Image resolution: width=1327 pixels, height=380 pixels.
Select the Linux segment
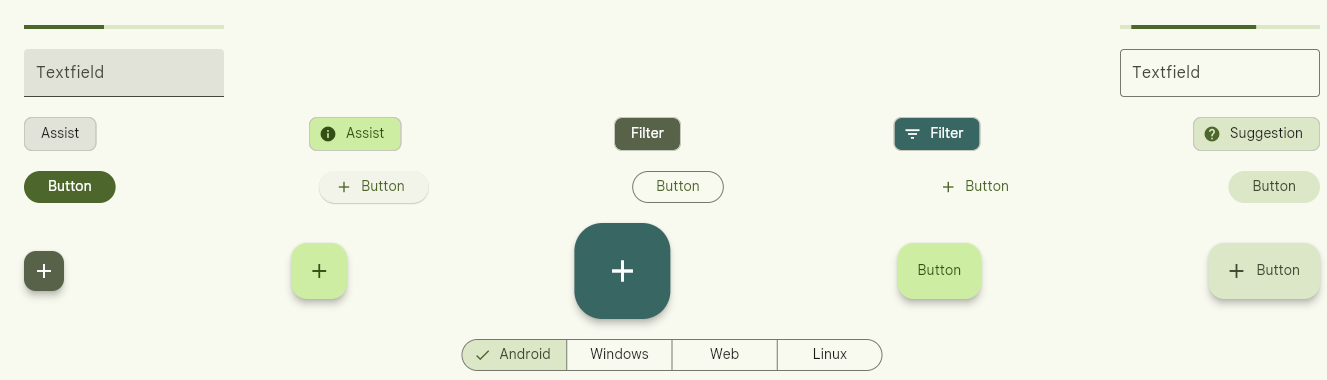[829, 355]
